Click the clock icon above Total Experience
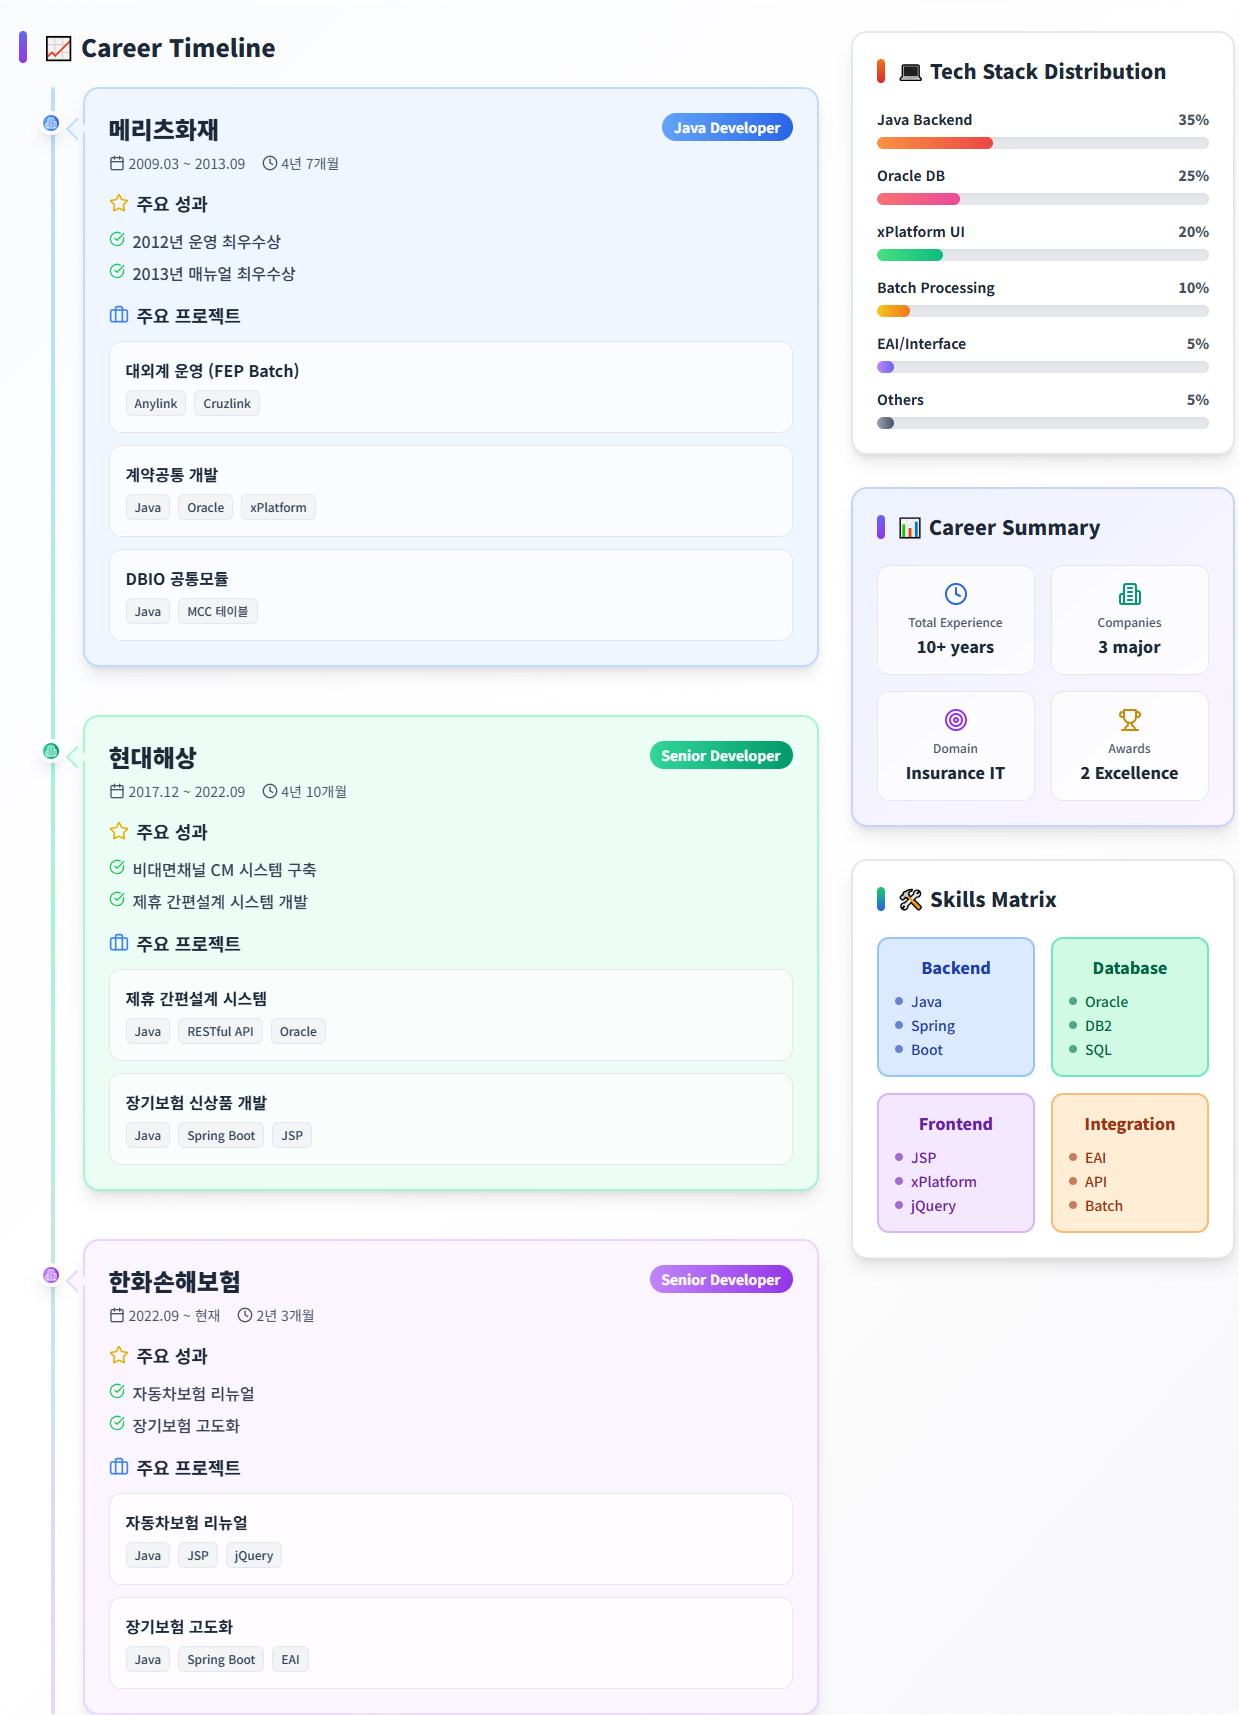 coord(956,594)
